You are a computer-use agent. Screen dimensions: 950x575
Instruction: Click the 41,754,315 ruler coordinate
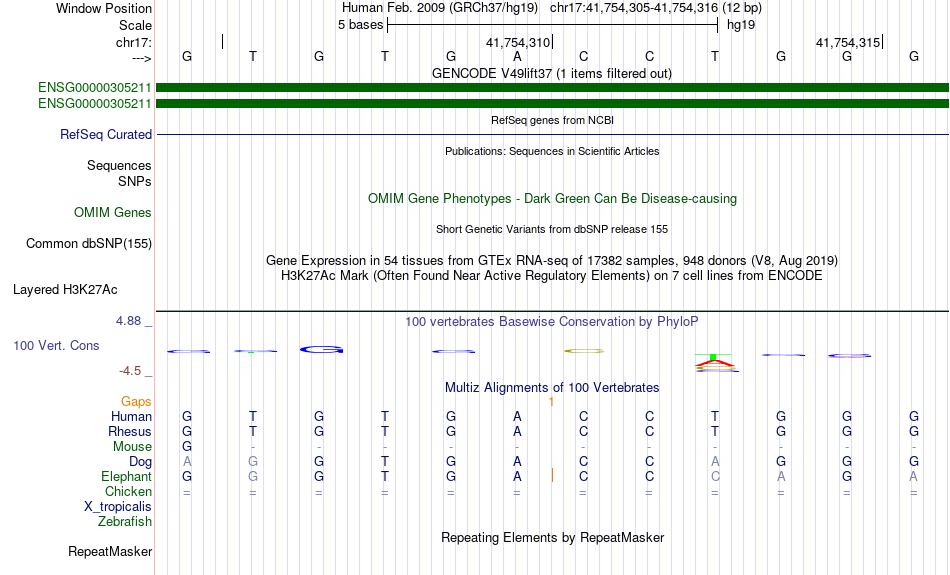[848, 42]
